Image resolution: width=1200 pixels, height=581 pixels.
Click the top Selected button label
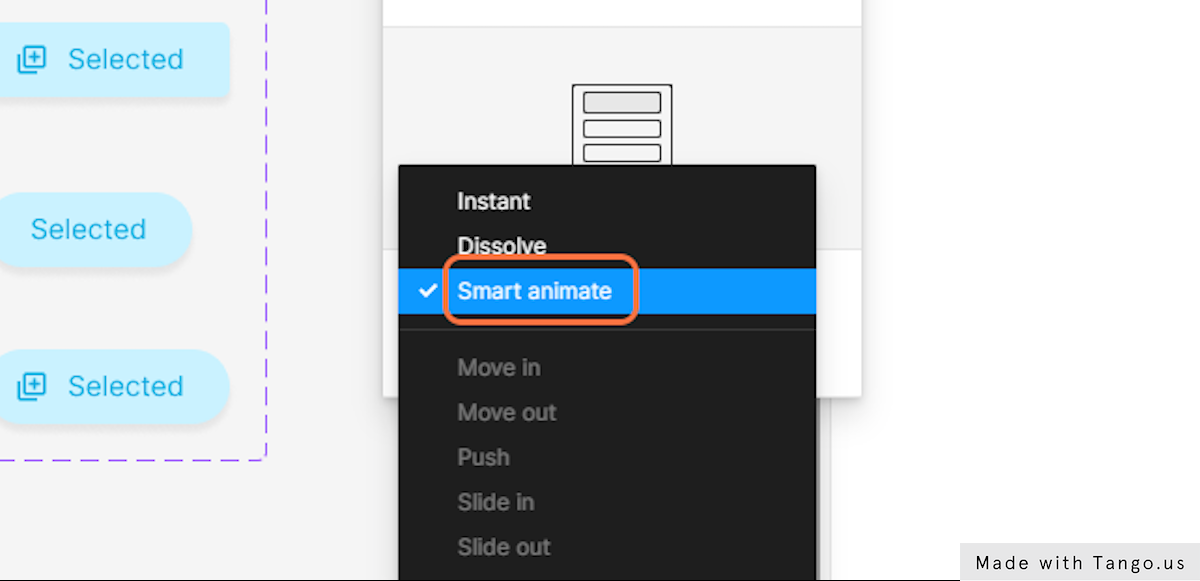(x=126, y=60)
